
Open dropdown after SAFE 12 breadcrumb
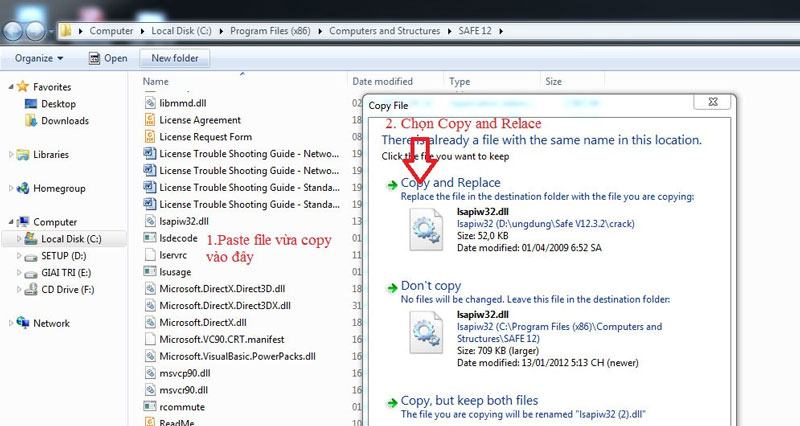click(501, 31)
